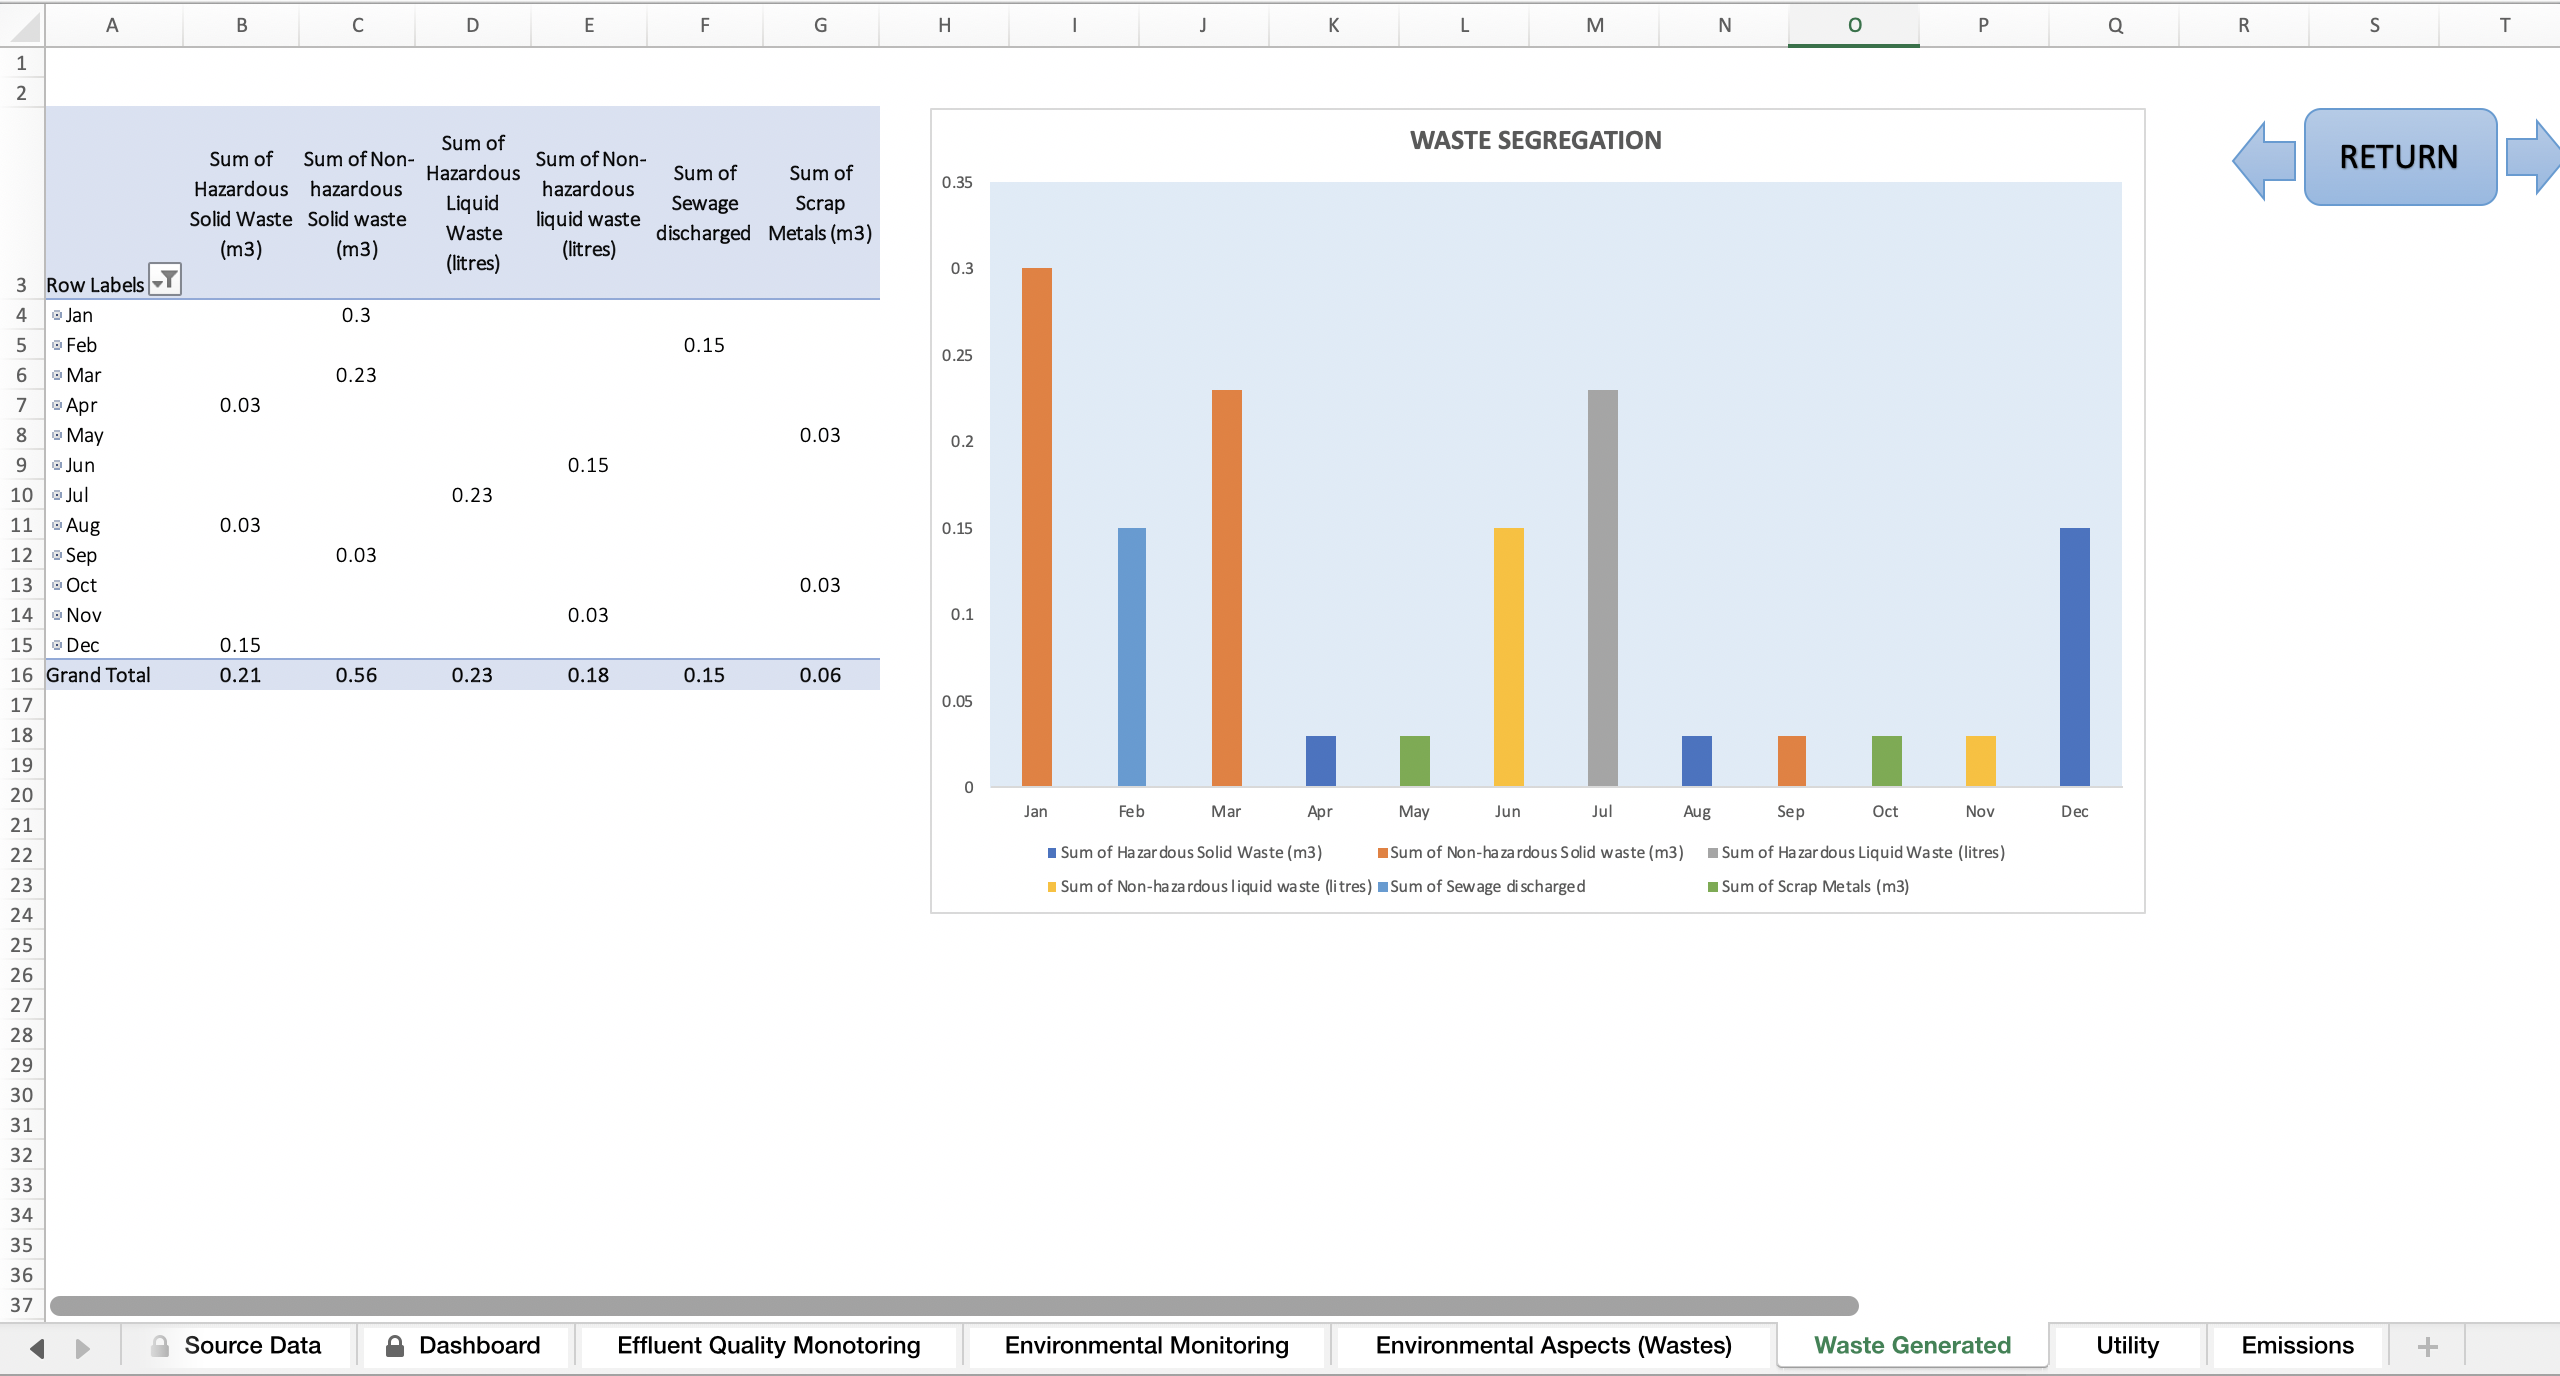2560x1376 pixels.
Task: Add a new sheet with plus button
Action: tap(2427, 1347)
